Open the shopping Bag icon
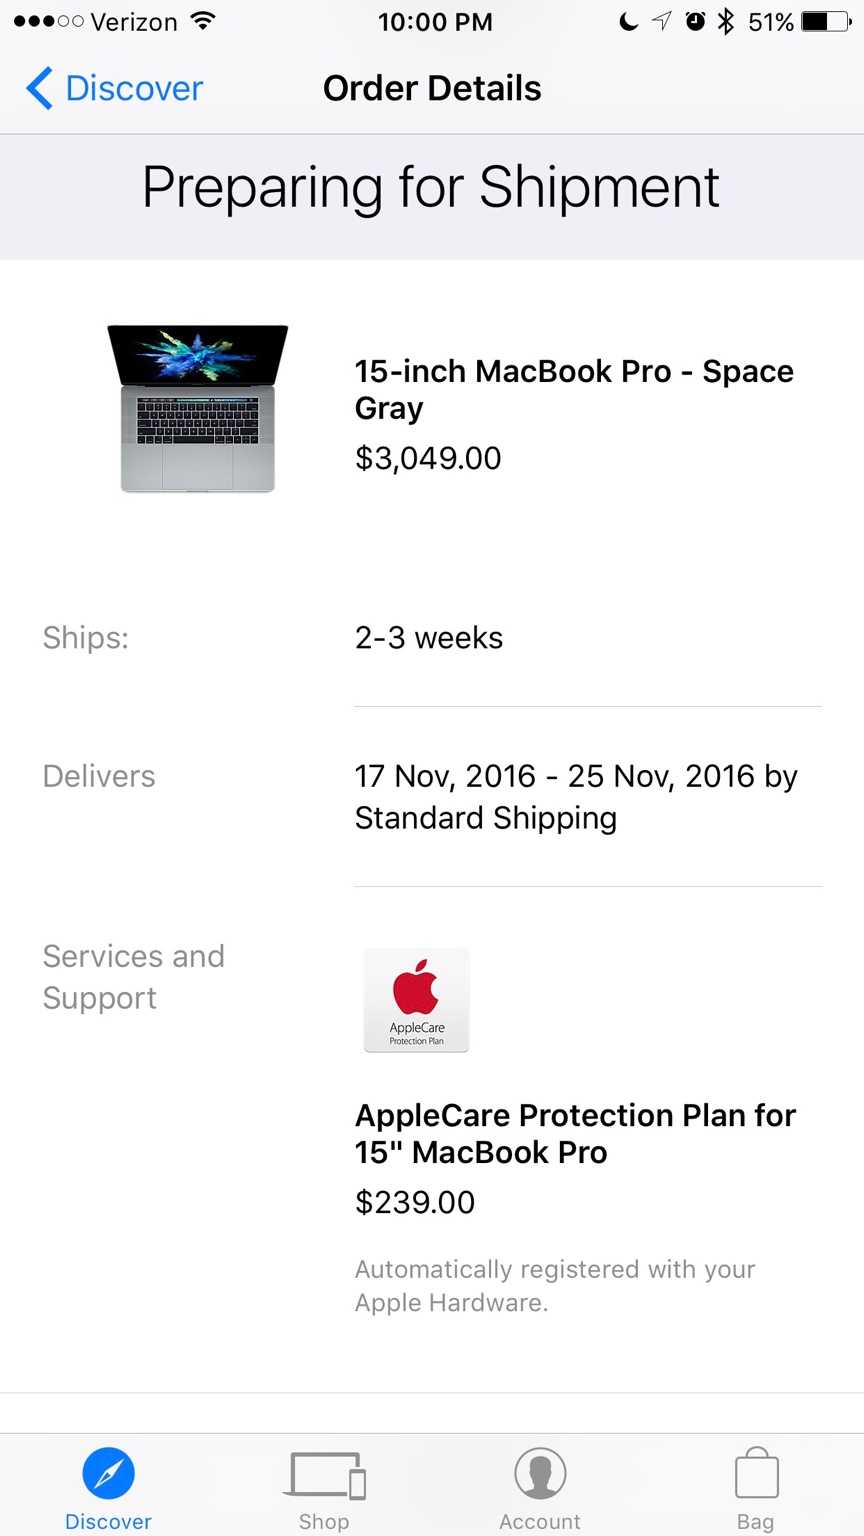The width and height of the screenshot is (864, 1536). 756,1474
